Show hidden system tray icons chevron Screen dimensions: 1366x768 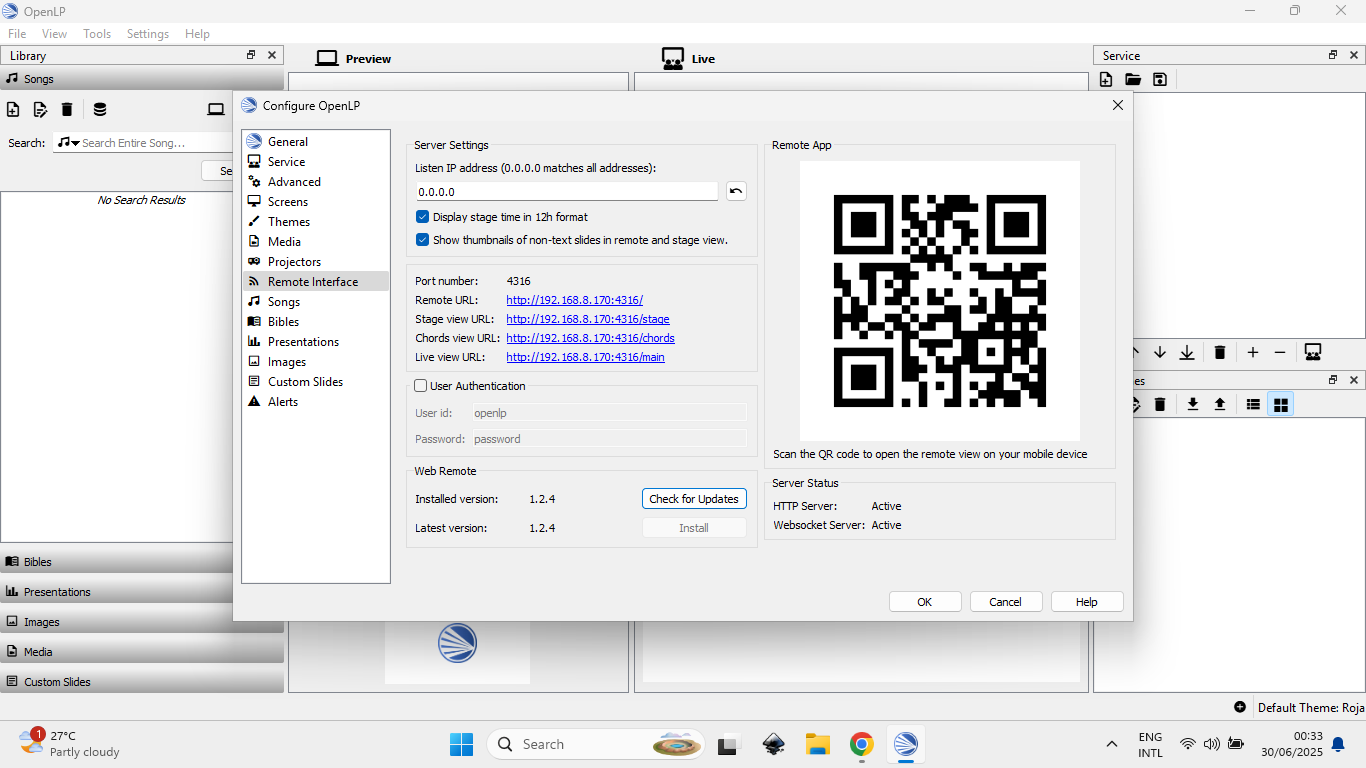click(x=1111, y=744)
